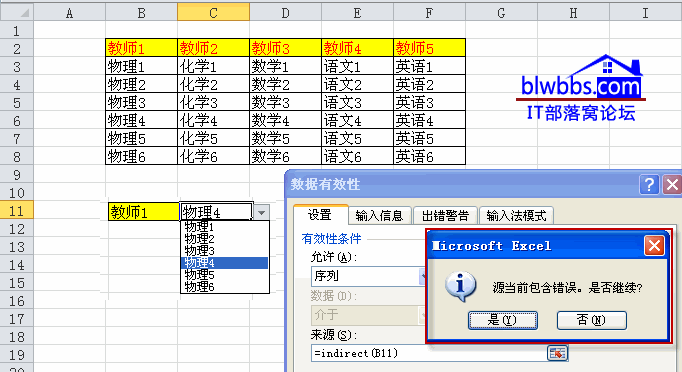Select 物理1 in the dropdown list
This screenshot has width=682, height=372.
224,227
